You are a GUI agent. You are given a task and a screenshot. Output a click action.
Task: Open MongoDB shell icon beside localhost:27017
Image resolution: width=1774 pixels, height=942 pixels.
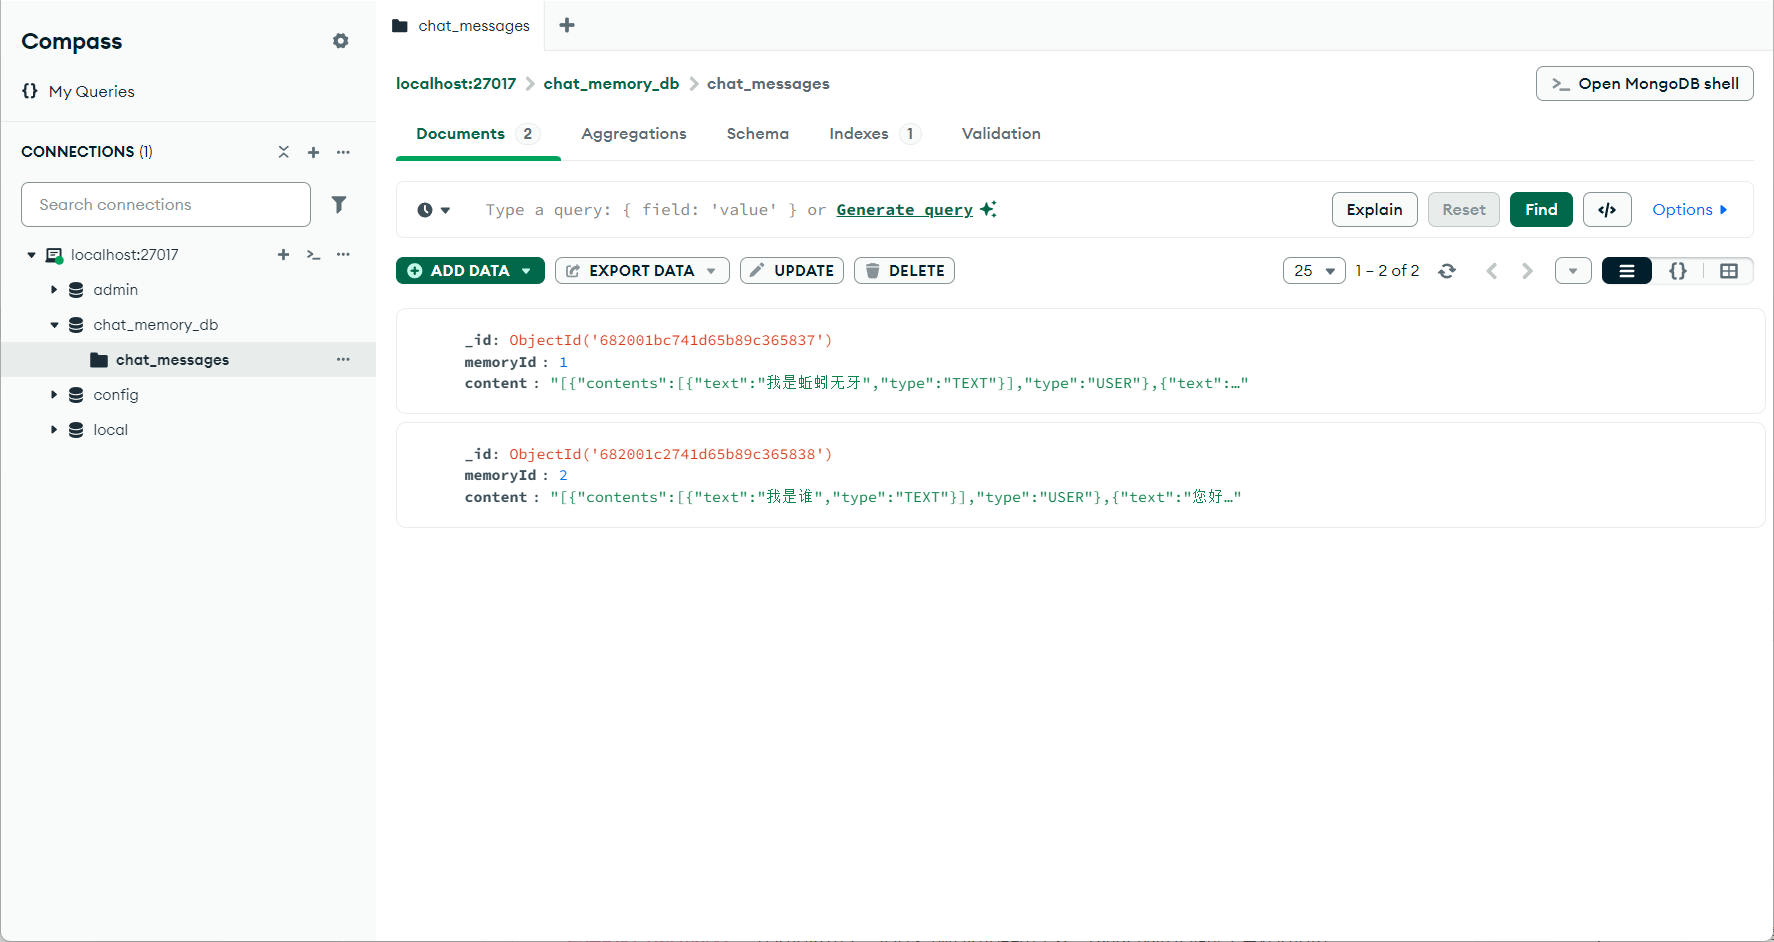[313, 255]
